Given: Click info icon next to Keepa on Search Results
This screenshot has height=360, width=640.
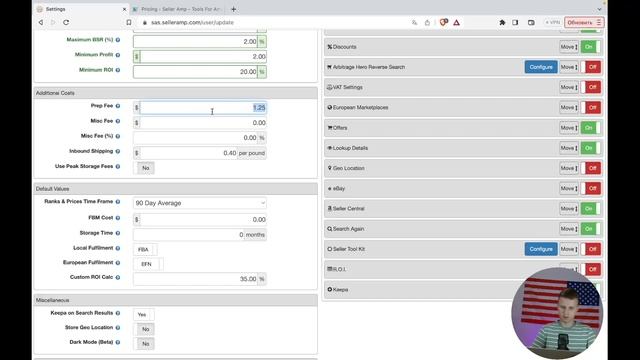Looking at the screenshot, I should pyautogui.click(x=118, y=313).
